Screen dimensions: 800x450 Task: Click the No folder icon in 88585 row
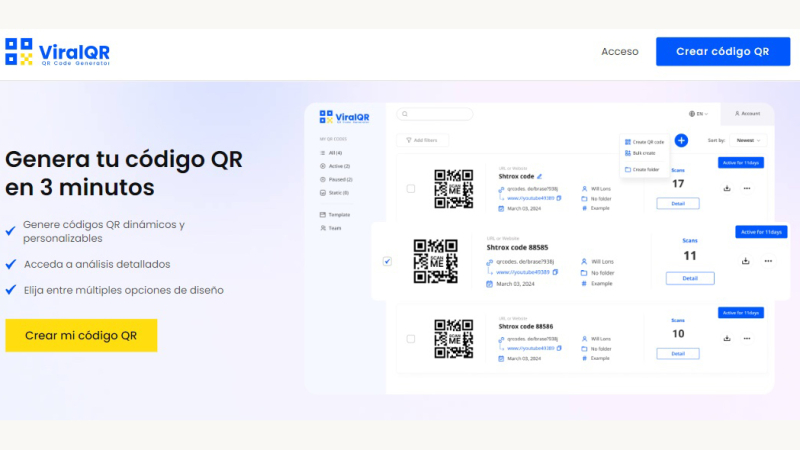tap(584, 273)
